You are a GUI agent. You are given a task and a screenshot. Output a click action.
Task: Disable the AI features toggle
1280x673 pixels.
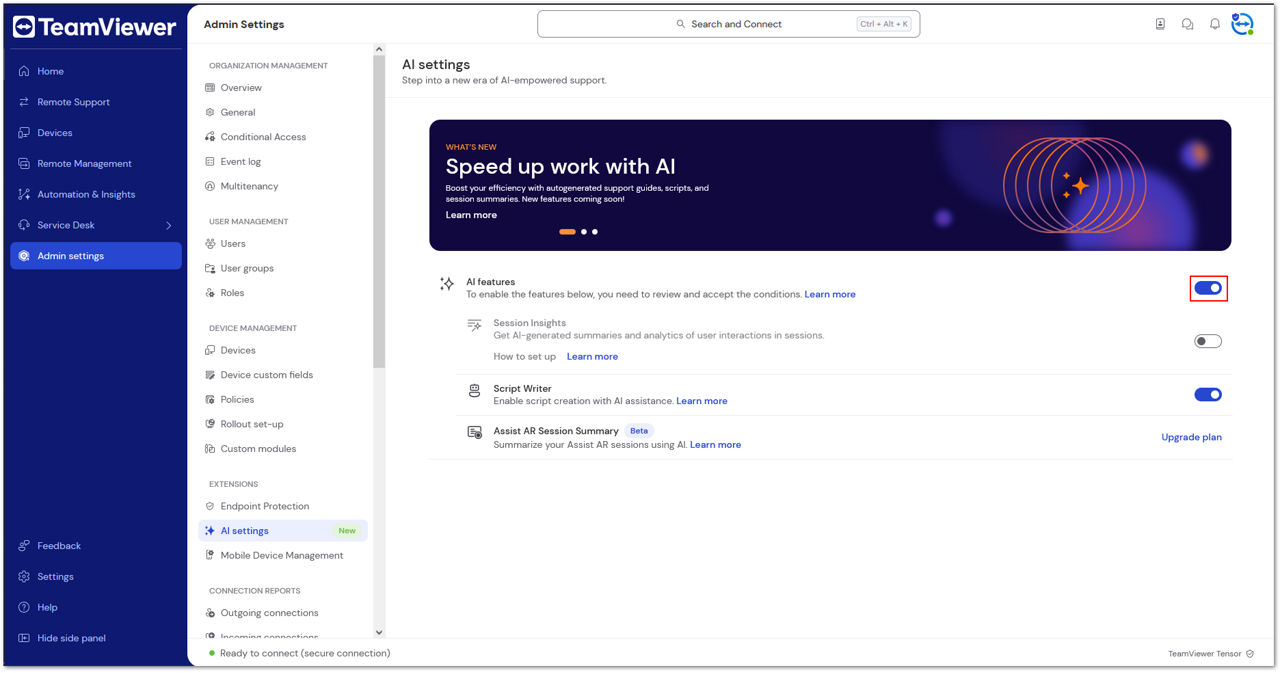1208,288
